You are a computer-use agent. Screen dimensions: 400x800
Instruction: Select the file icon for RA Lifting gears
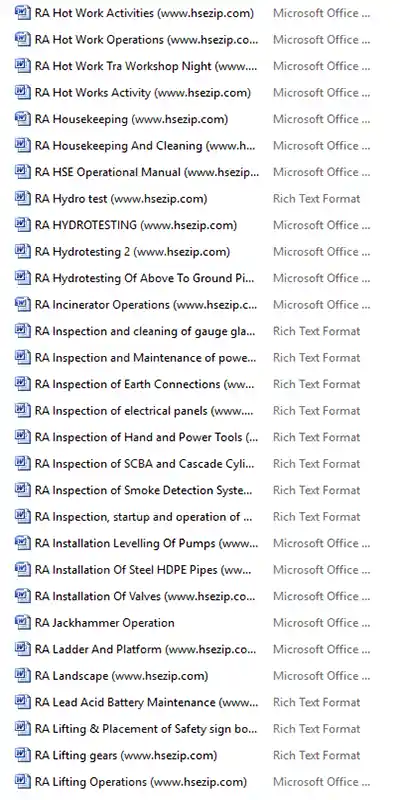click(23, 755)
